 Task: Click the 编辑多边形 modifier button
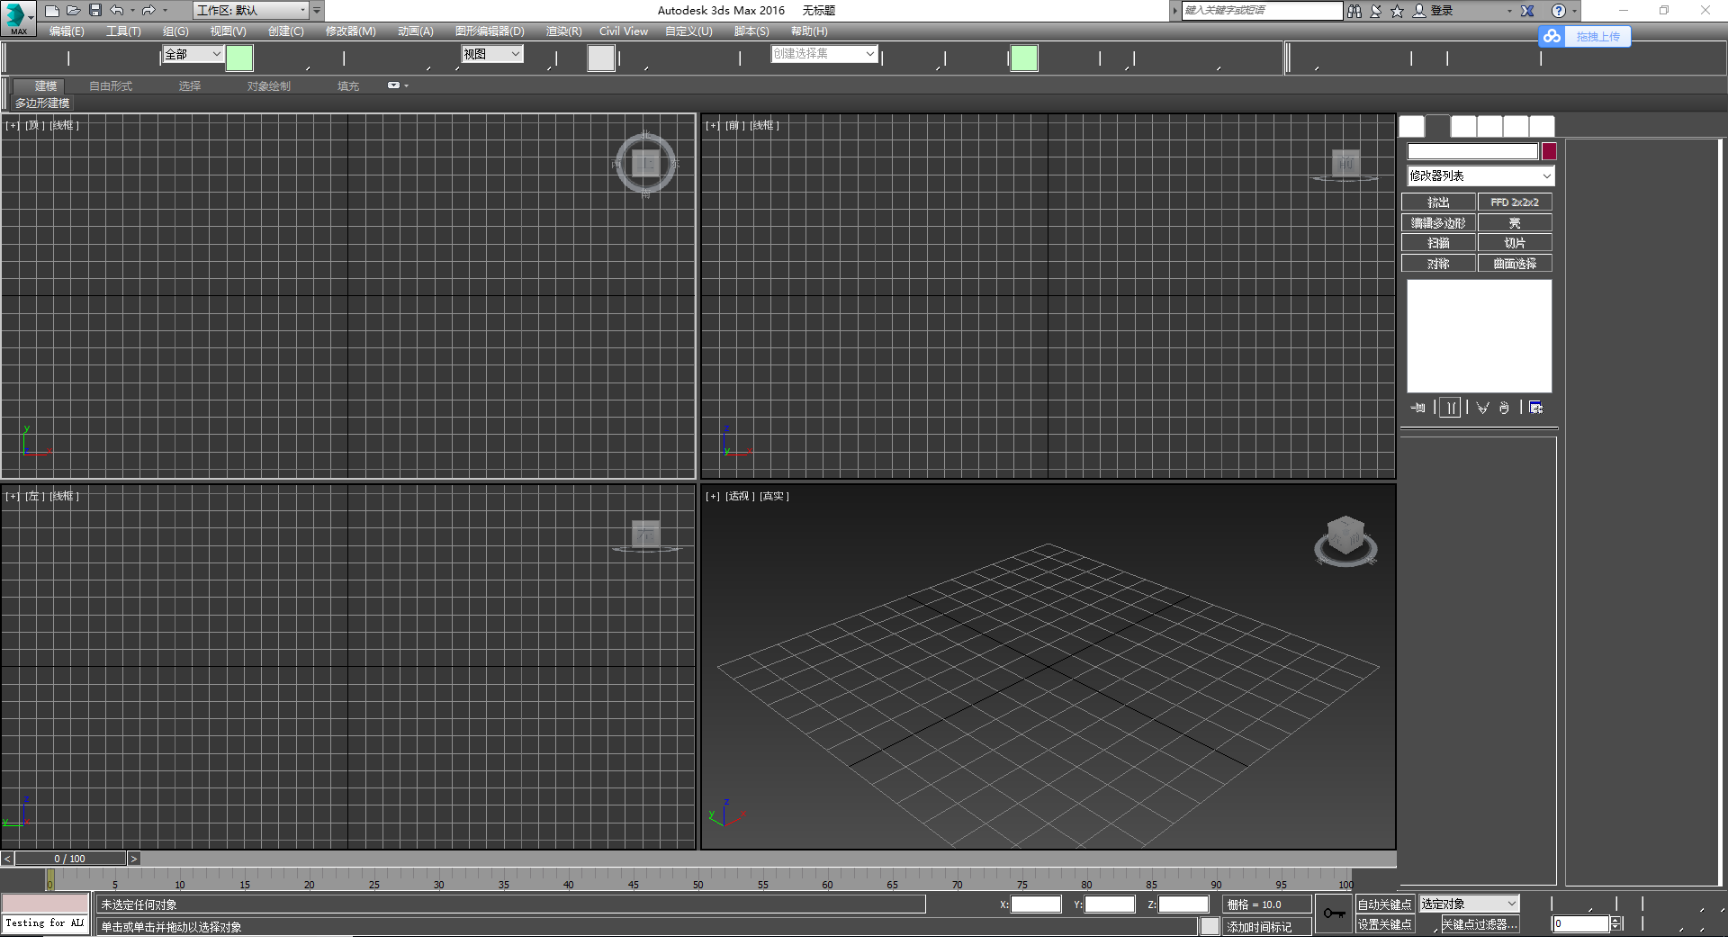(x=1438, y=223)
